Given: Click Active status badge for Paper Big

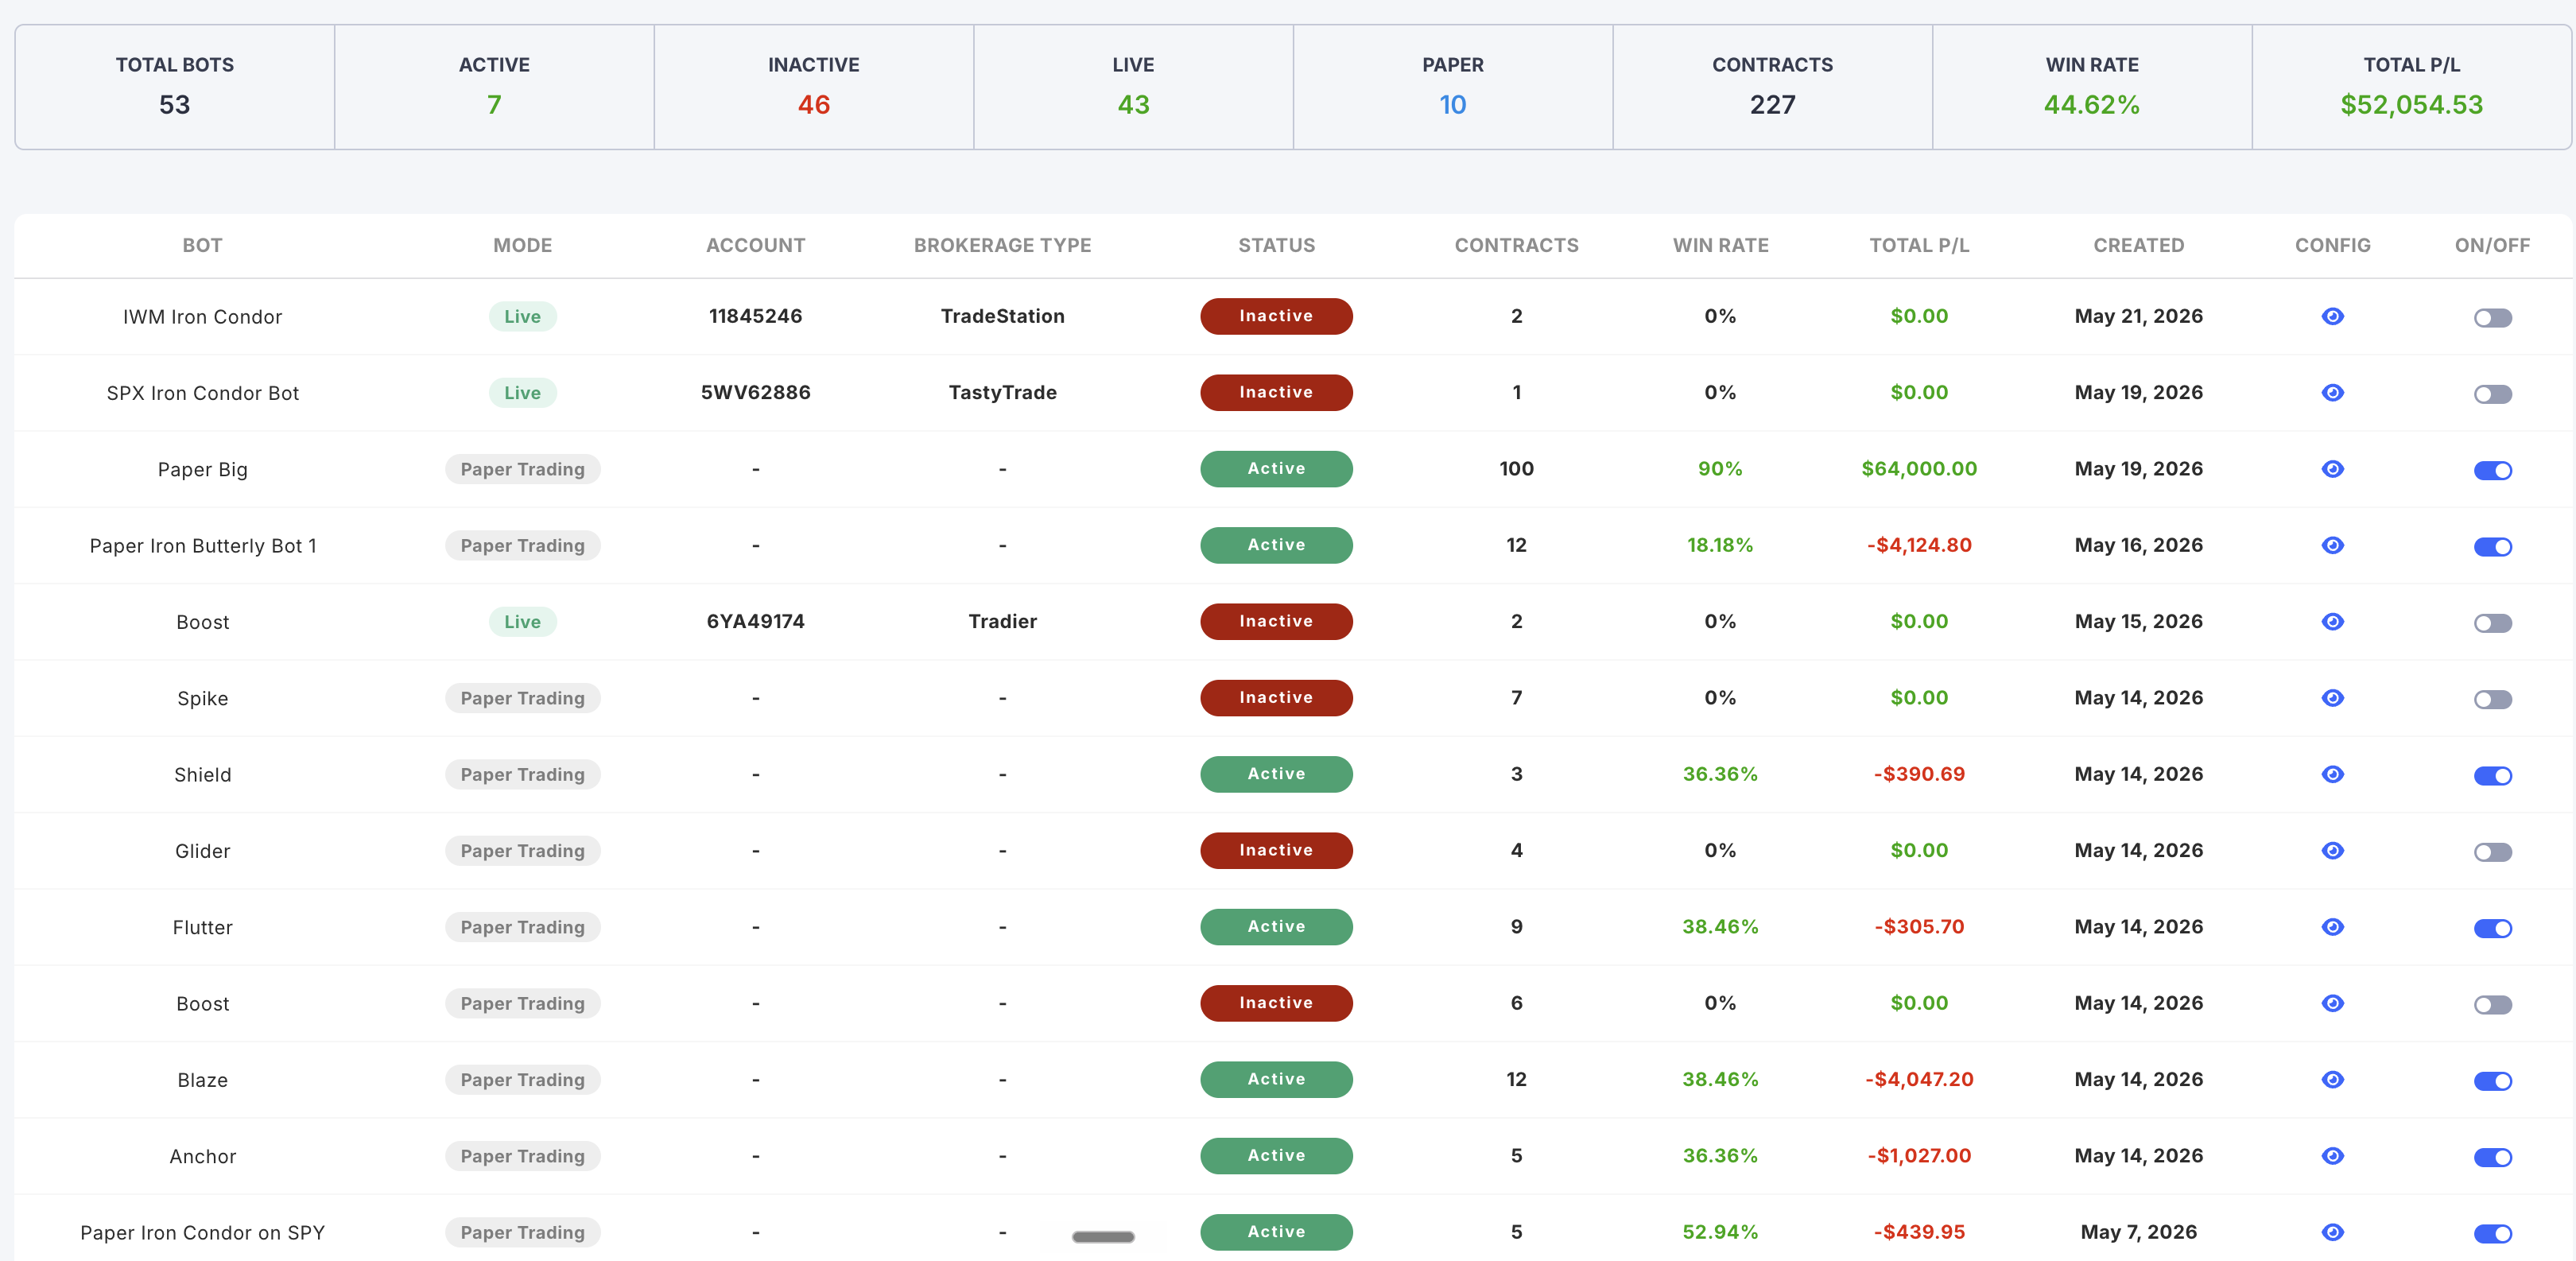Looking at the screenshot, I should (x=1276, y=469).
